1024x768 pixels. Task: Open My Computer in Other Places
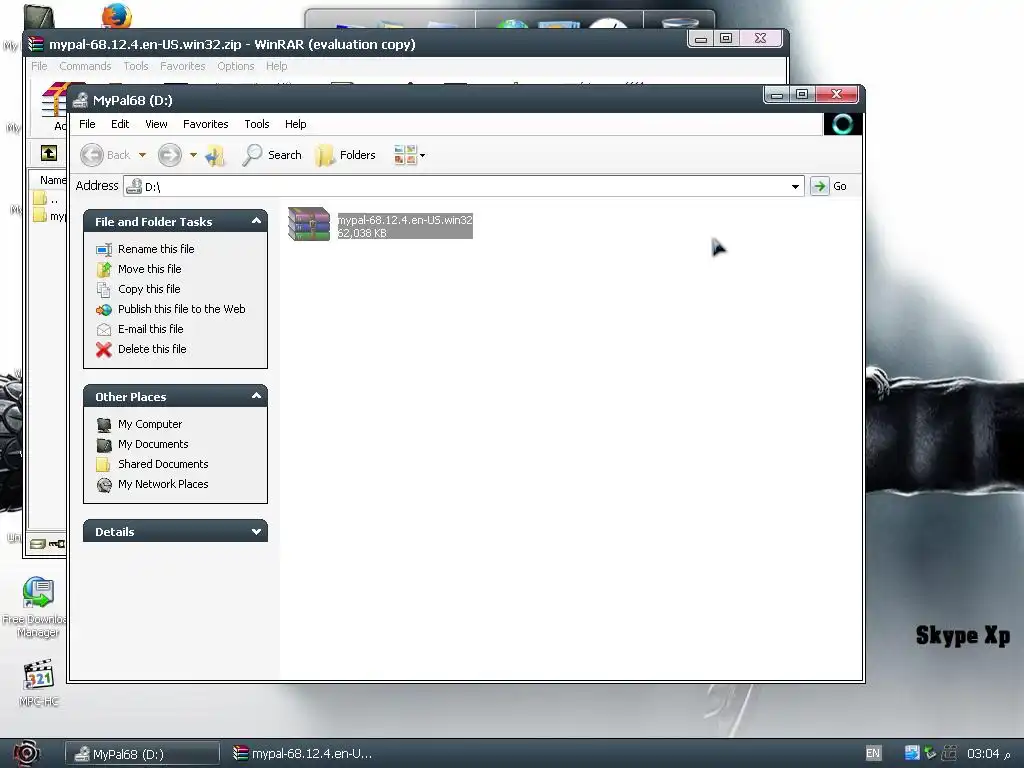click(x=150, y=424)
